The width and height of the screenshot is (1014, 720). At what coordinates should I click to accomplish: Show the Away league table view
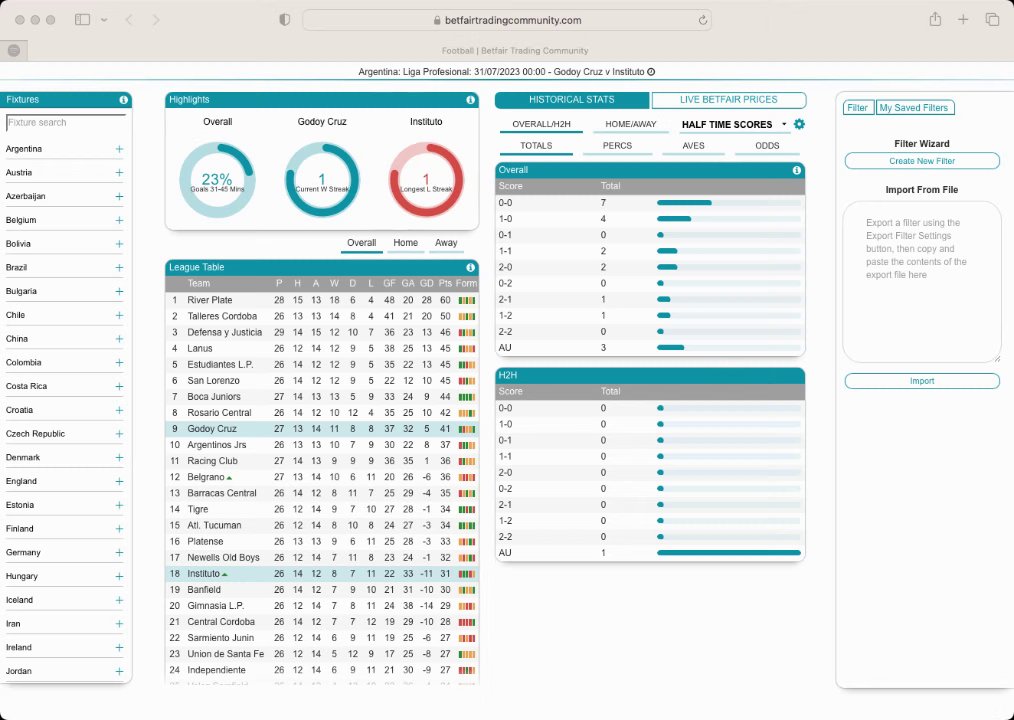click(x=446, y=243)
